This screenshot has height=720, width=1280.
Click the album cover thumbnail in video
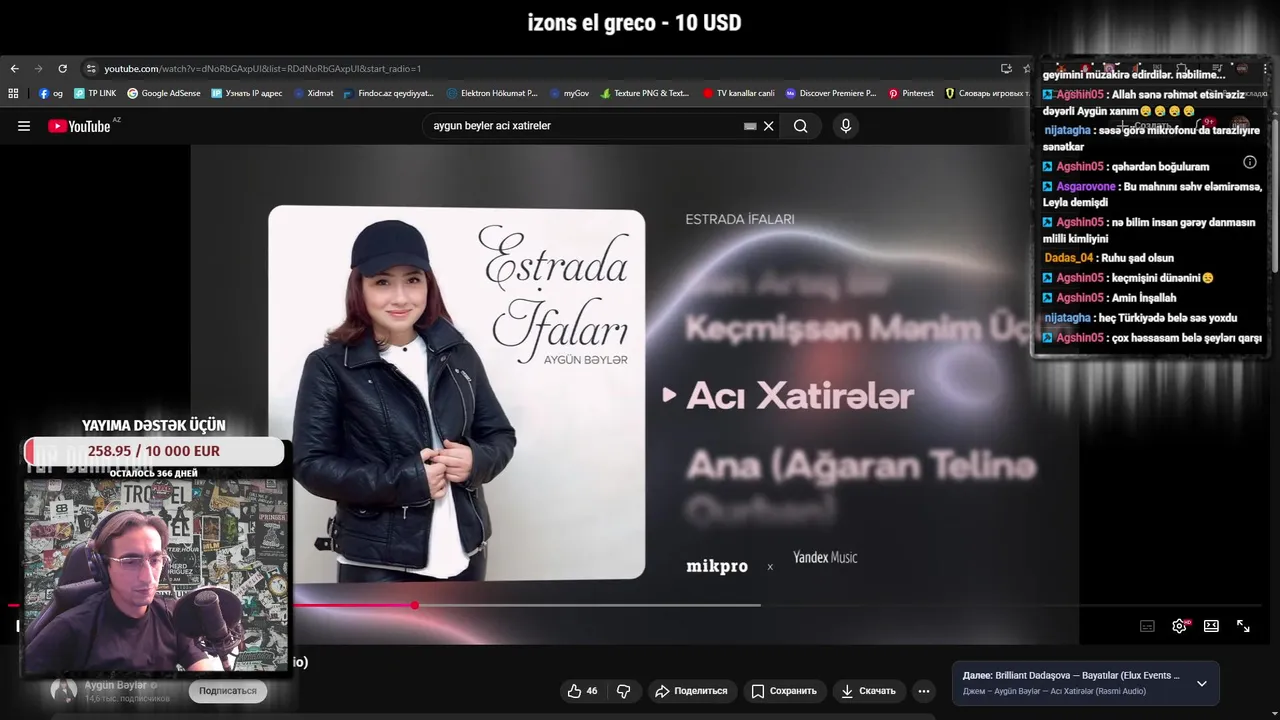click(x=457, y=393)
